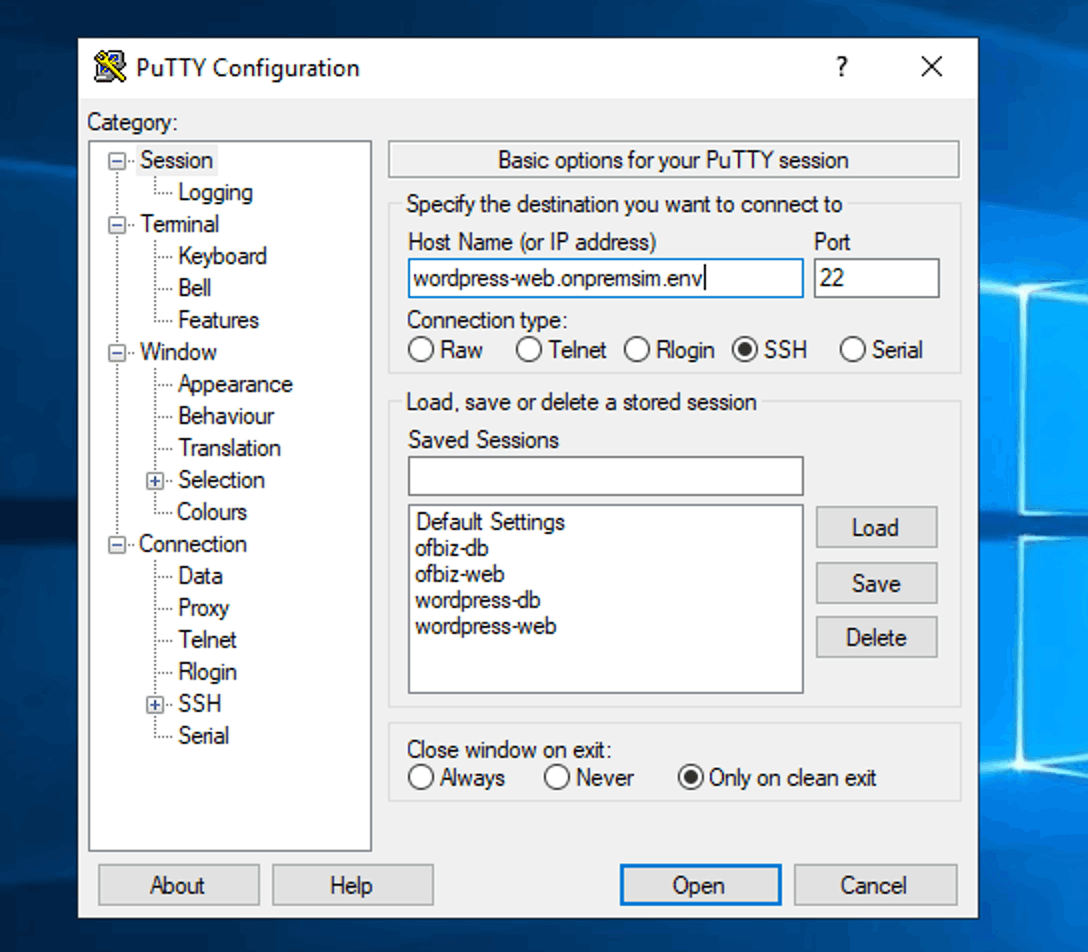Open the Keyboard settings category
1088x952 pixels.
point(222,256)
